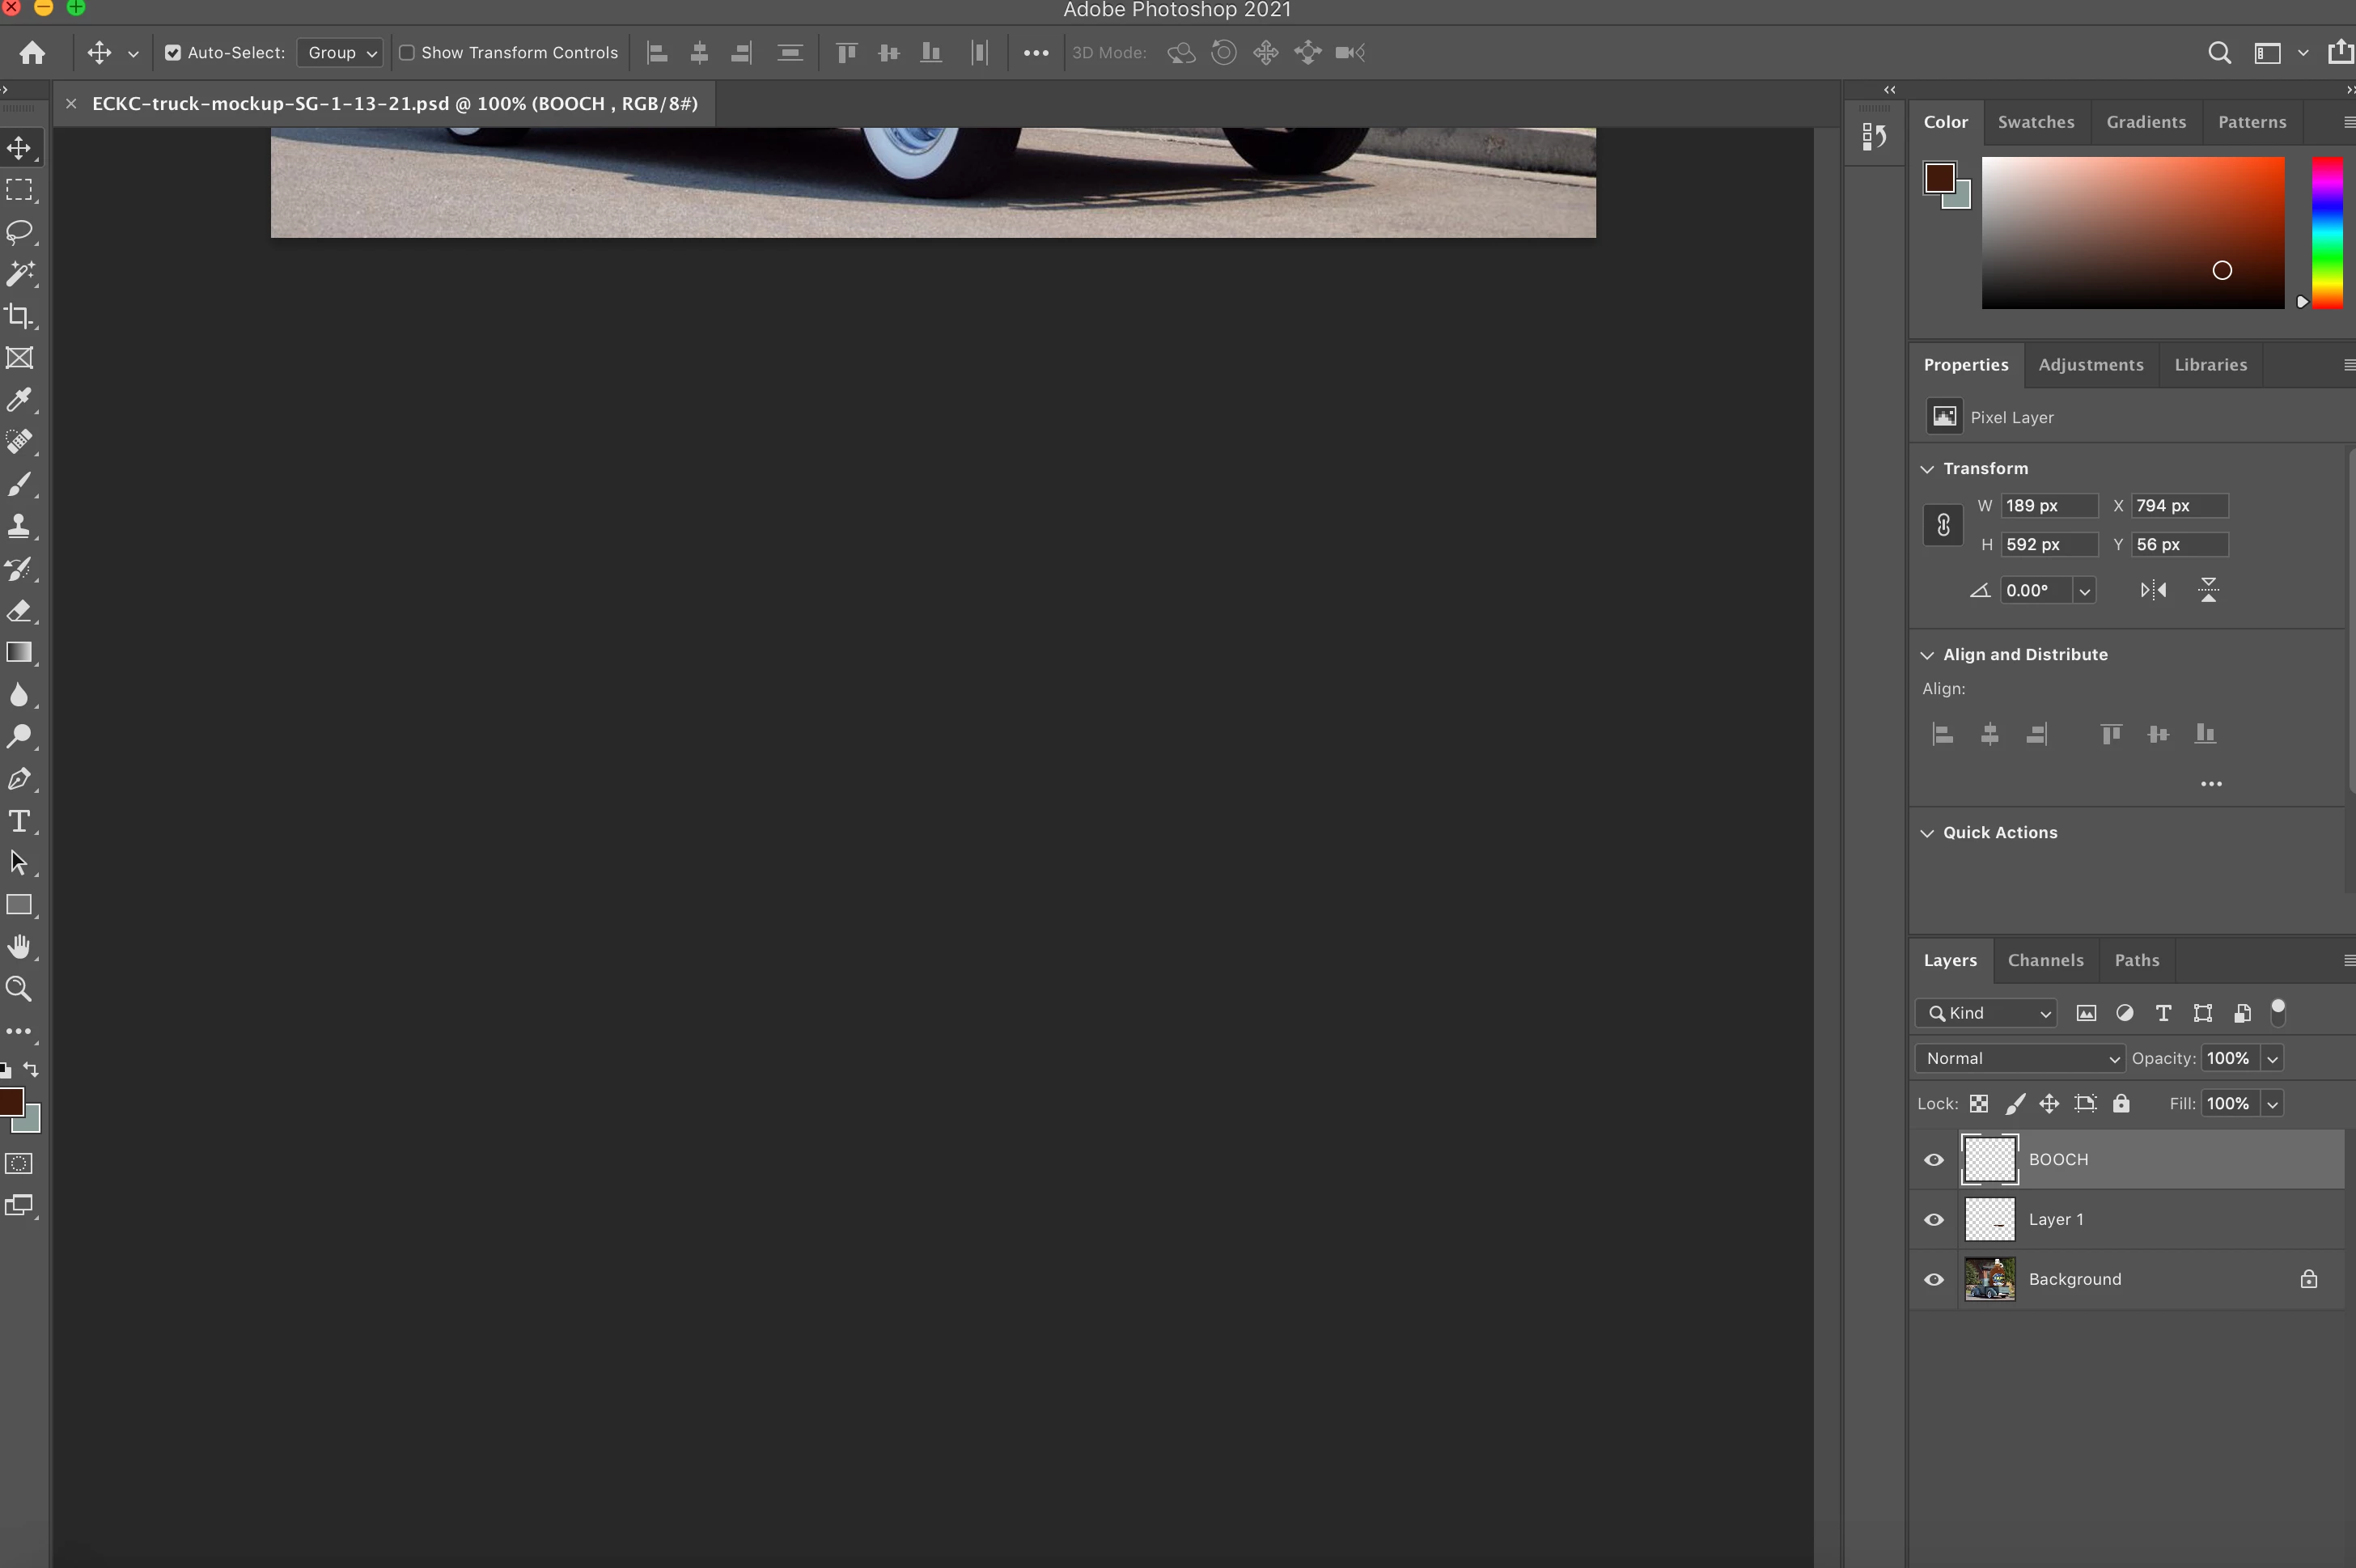2356x1568 pixels.
Task: Select the Hand tool
Action: point(19,947)
